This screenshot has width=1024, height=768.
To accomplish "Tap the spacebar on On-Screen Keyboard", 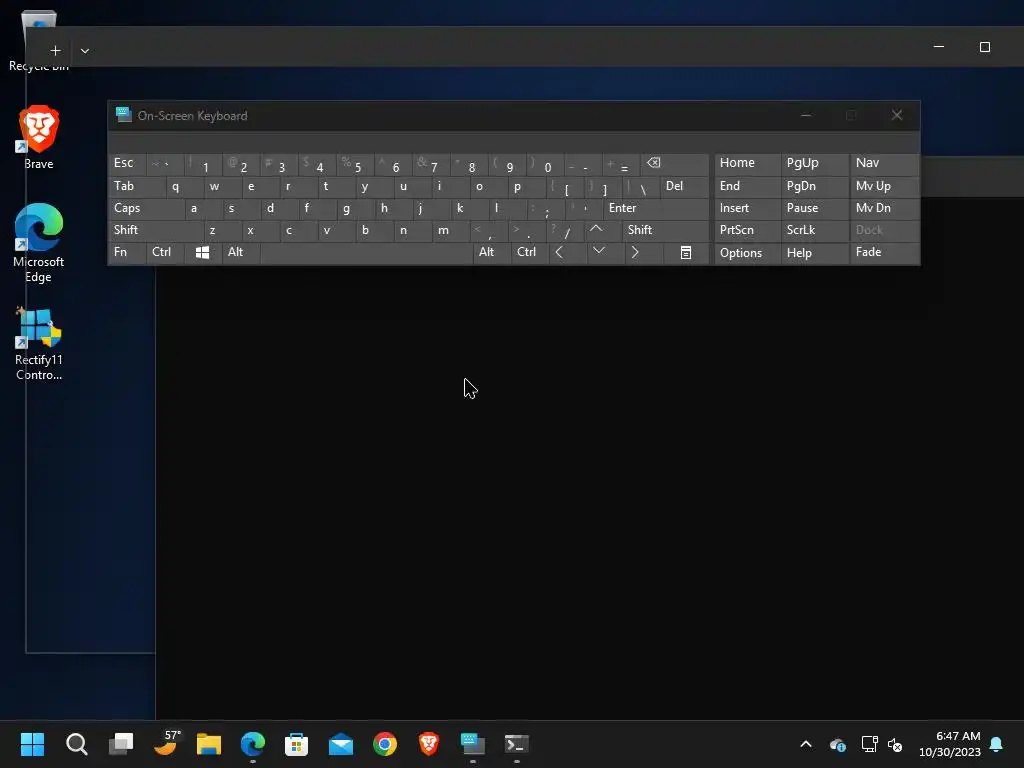I will pyautogui.click(x=366, y=252).
